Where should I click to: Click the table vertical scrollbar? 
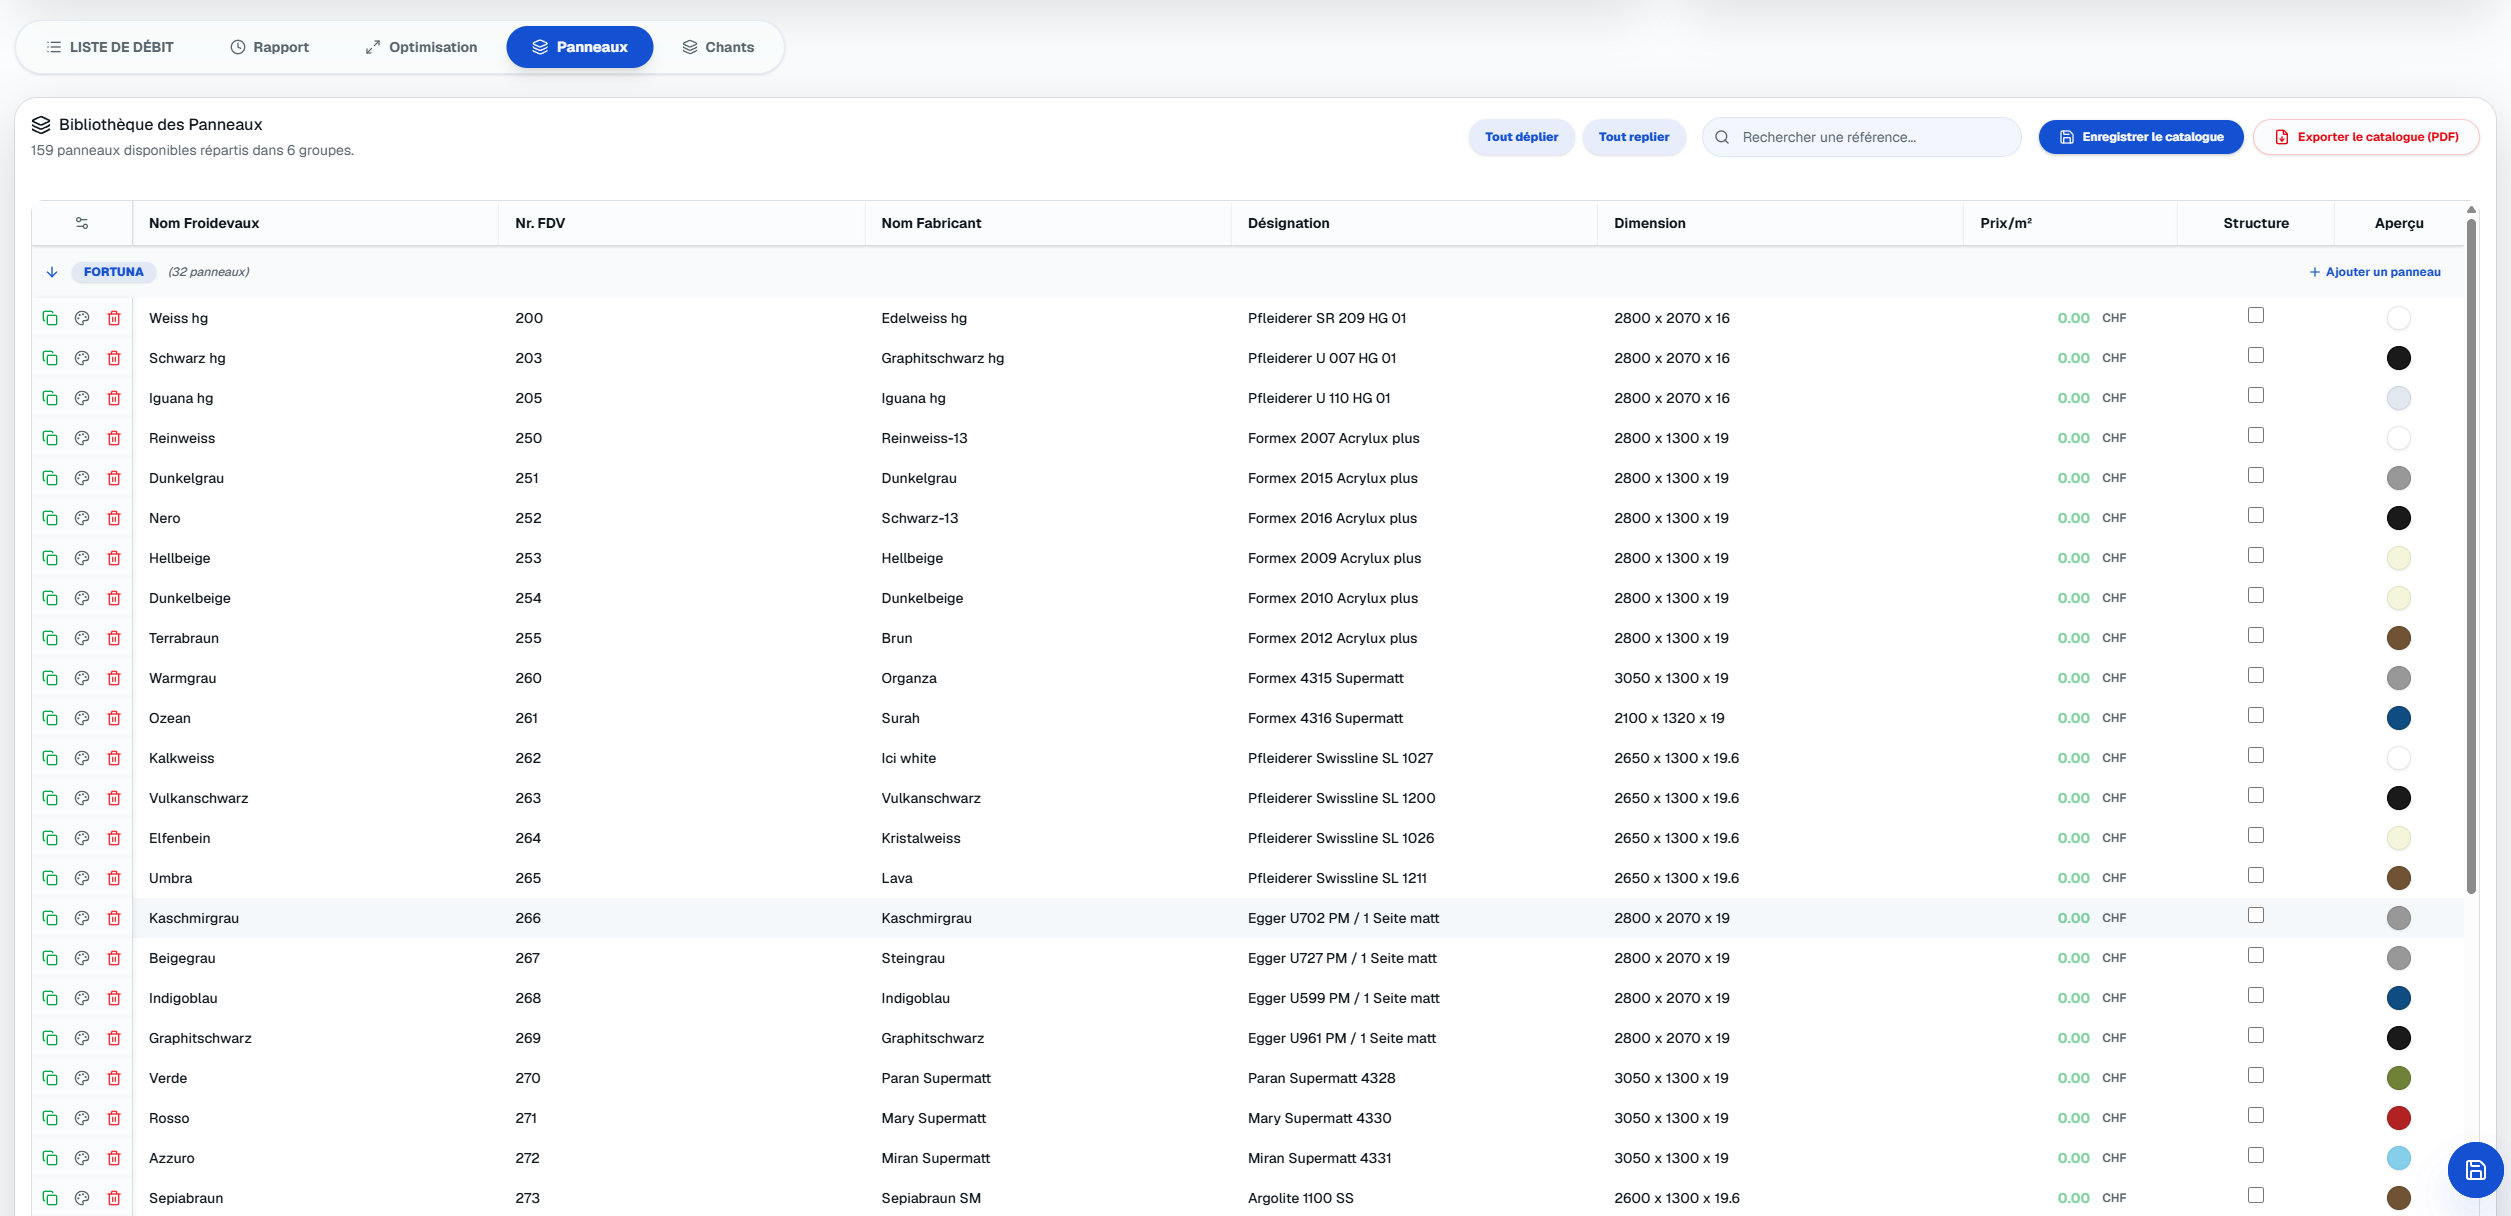coord(2471,555)
